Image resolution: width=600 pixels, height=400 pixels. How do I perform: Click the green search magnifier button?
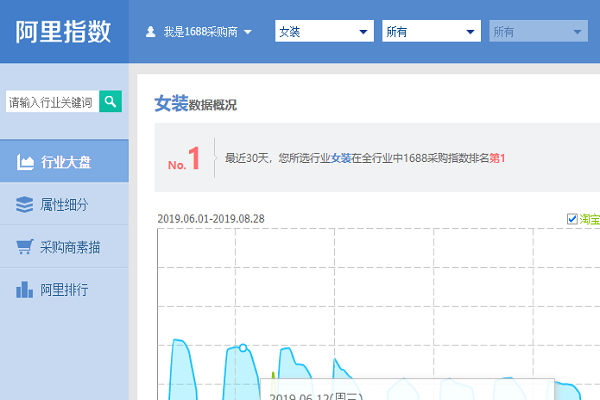[x=111, y=101]
